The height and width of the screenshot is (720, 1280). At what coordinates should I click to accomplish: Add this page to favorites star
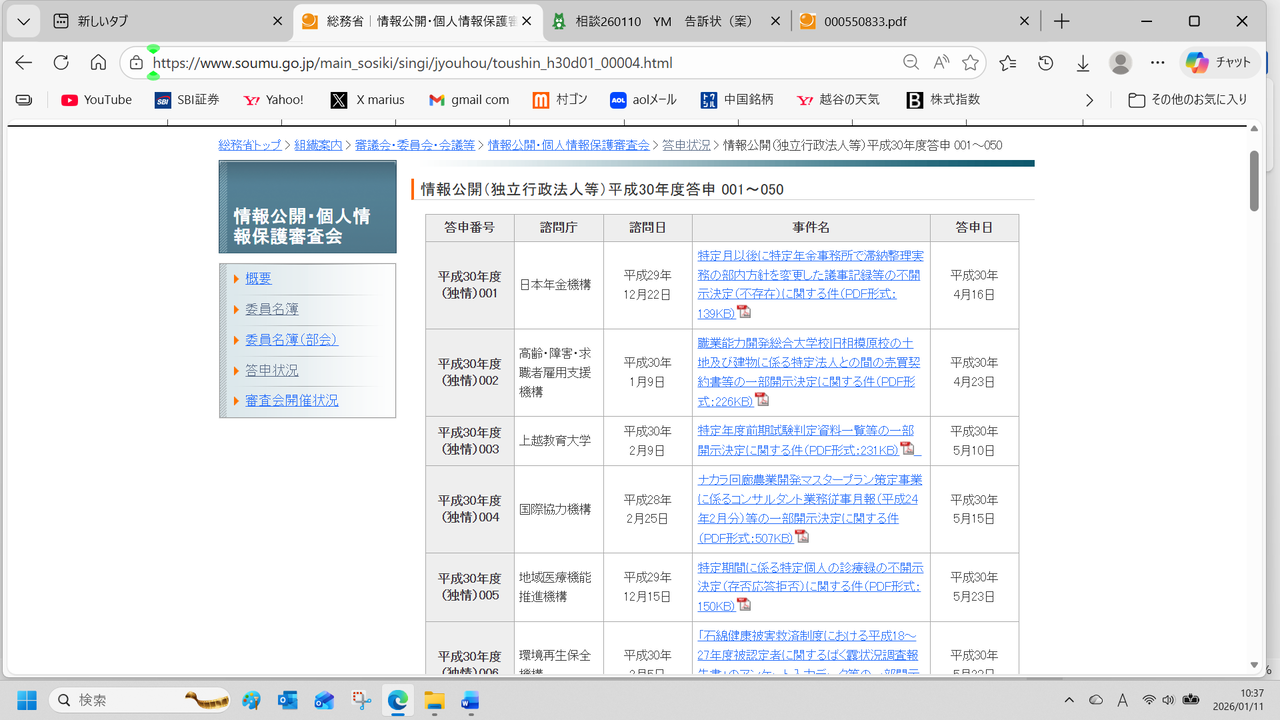coord(970,62)
